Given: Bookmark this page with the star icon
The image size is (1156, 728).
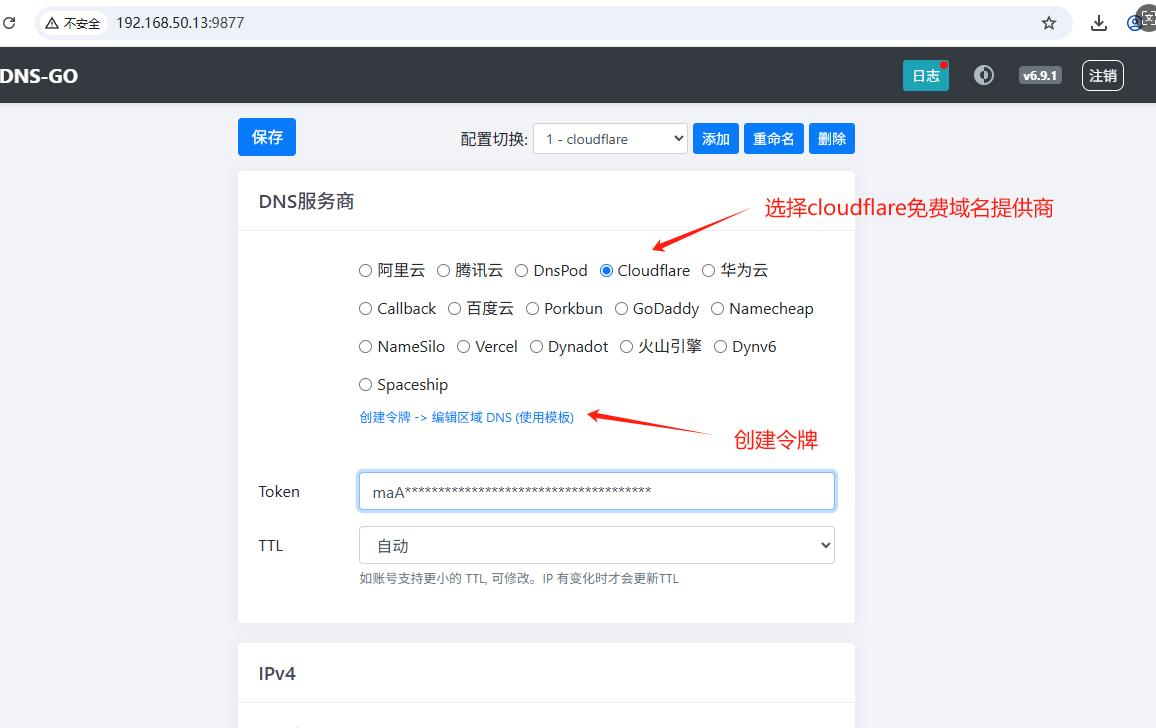Looking at the screenshot, I should click(1048, 23).
